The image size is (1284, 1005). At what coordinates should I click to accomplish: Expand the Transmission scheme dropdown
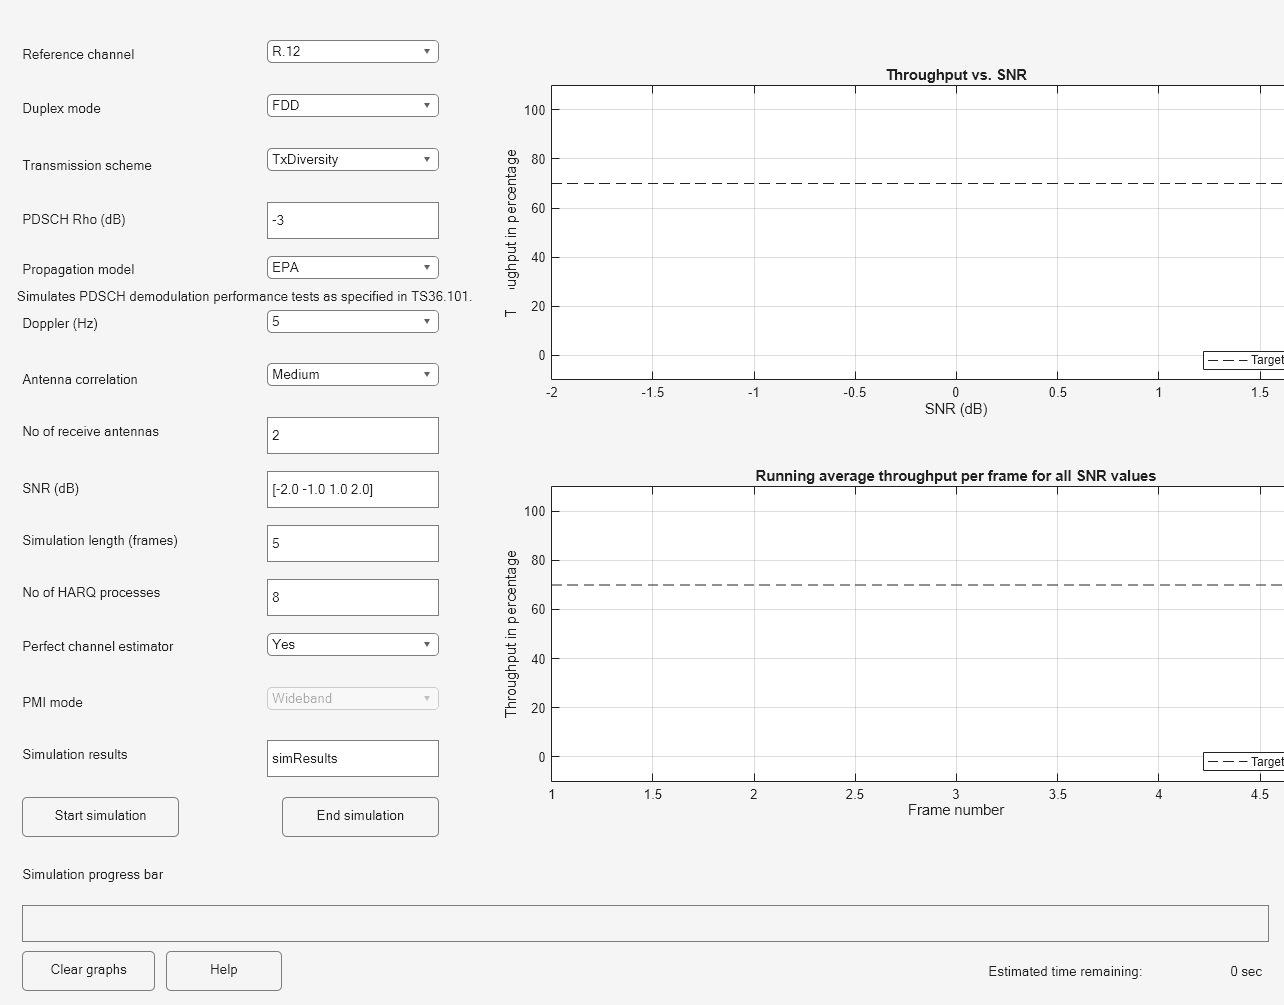(352, 159)
